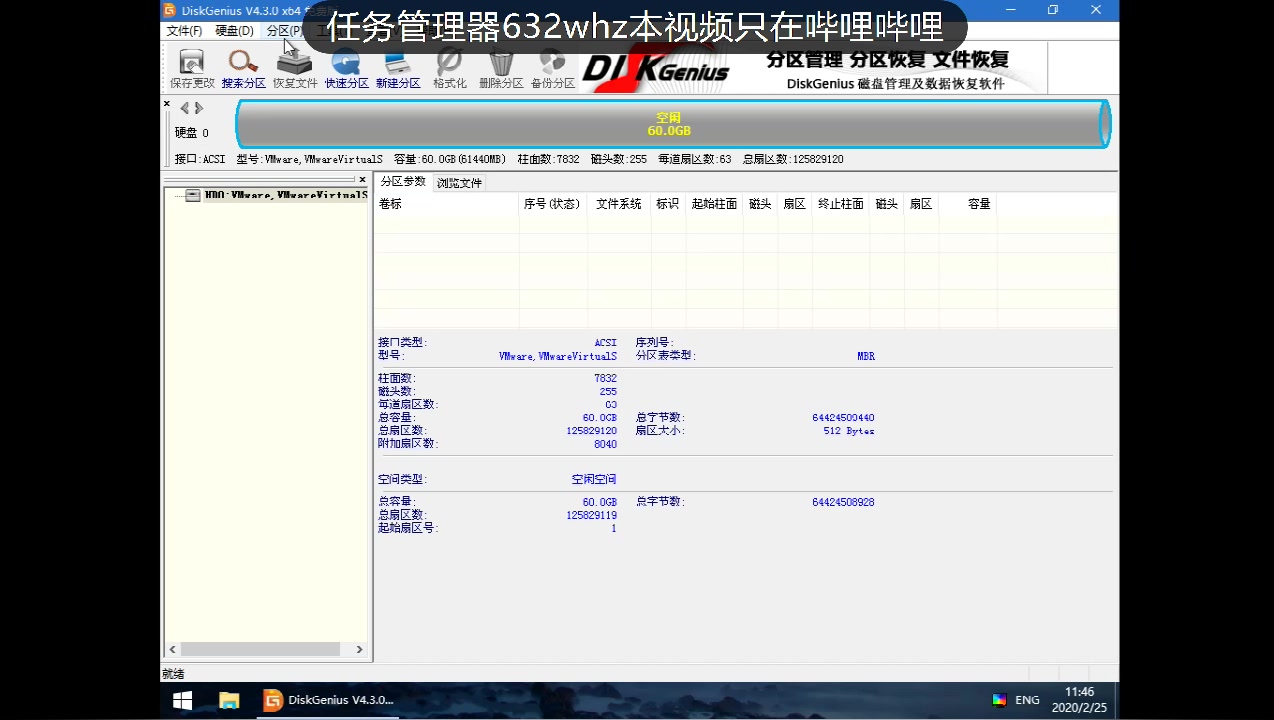1274x720 pixels.
Task: Click the left panel horizontal scrollbar
Action: [260, 649]
